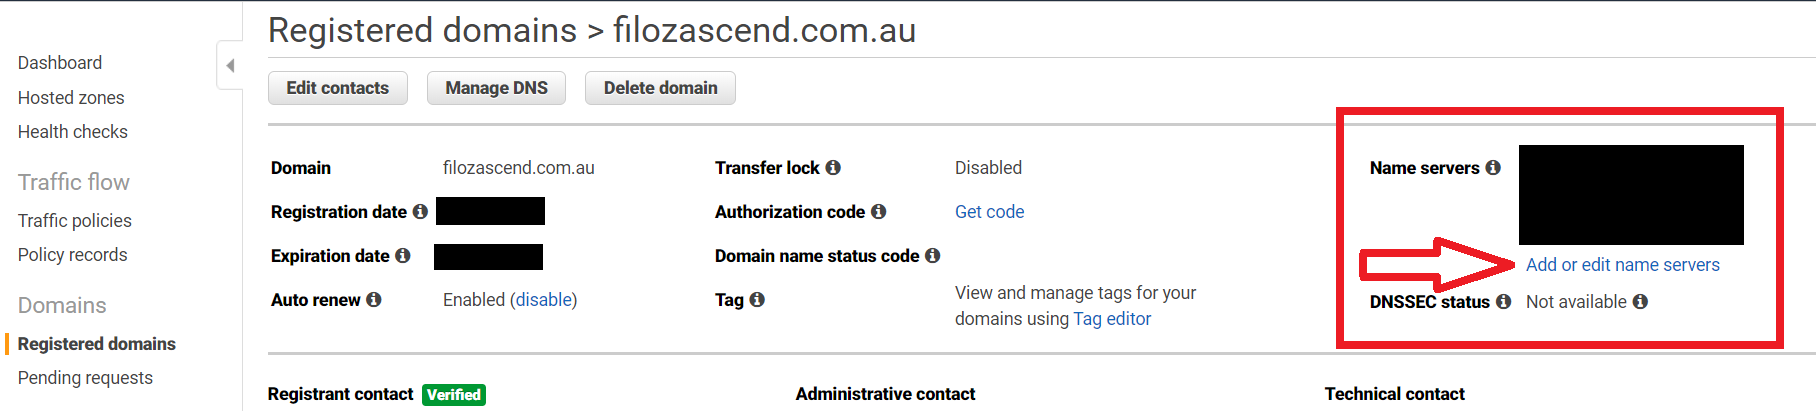The width and height of the screenshot is (1816, 411).
Task: Open the Add or edit name servers link
Action: coord(1623,265)
